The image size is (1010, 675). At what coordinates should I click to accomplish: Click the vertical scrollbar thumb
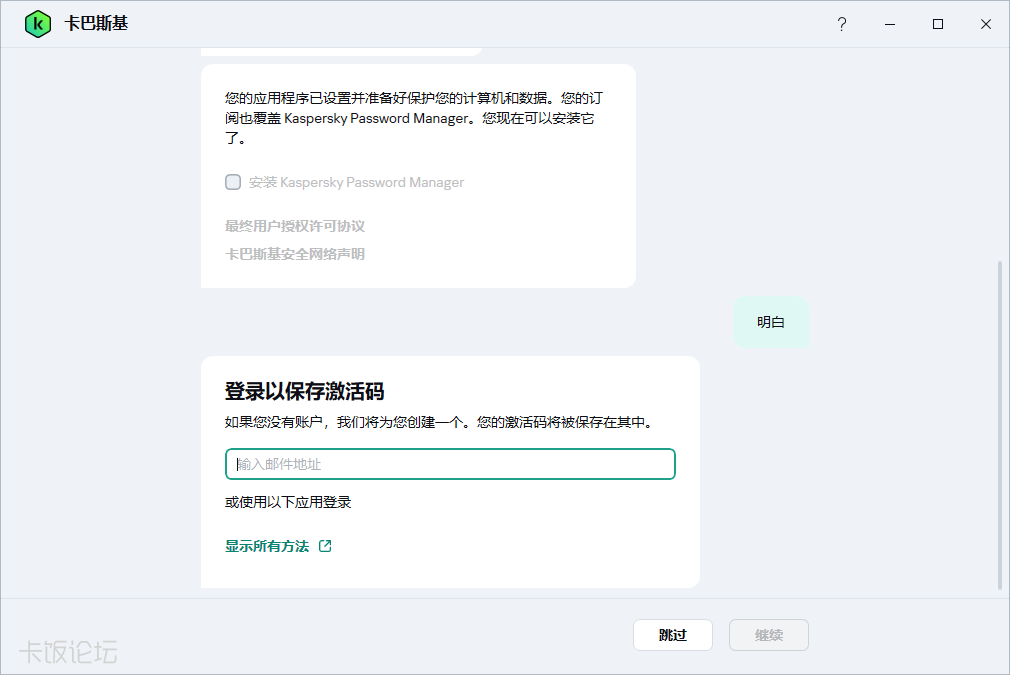1000,425
